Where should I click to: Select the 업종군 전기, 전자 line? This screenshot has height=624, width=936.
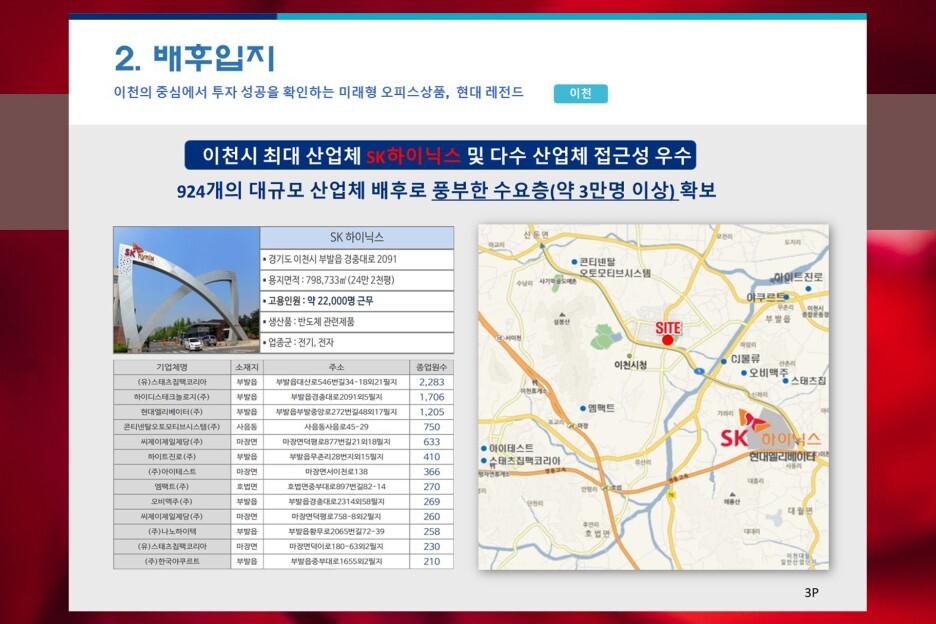(x=356, y=343)
